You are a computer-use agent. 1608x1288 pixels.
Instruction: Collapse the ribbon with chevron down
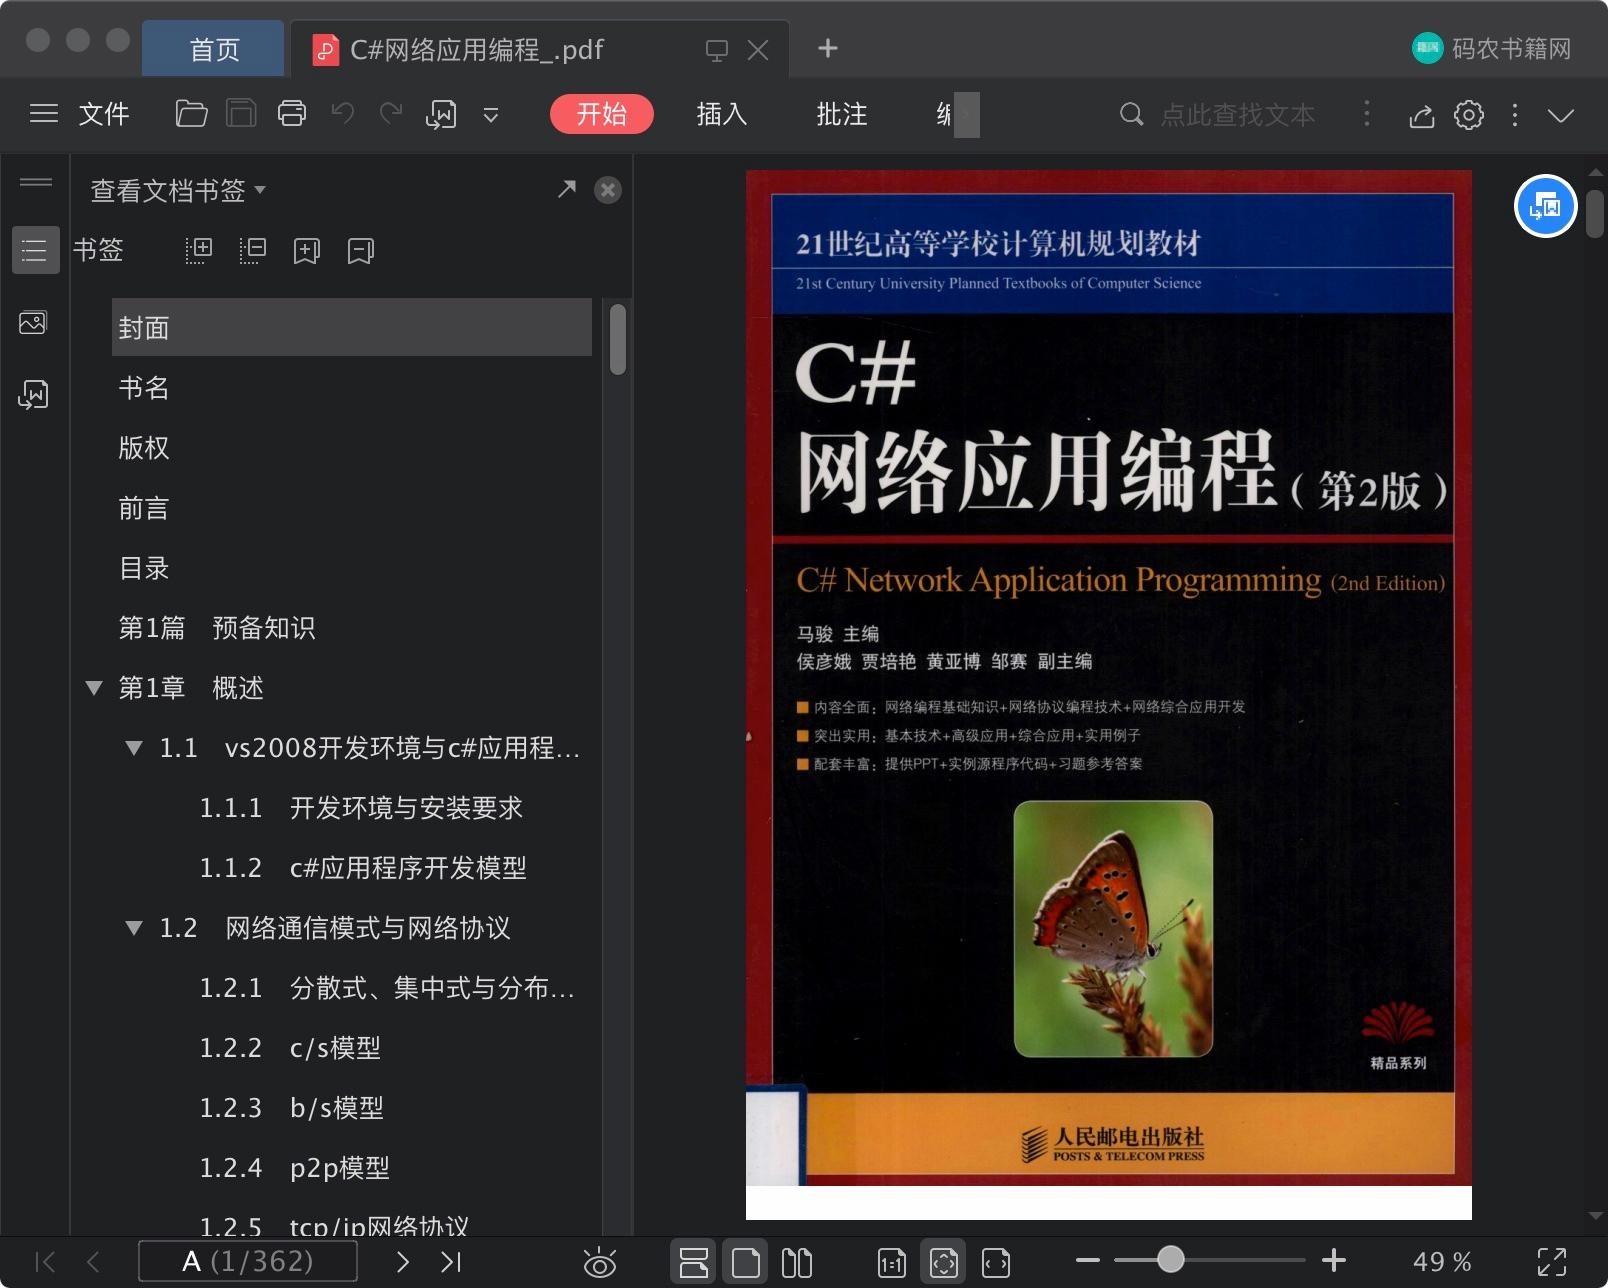coord(1561,115)
